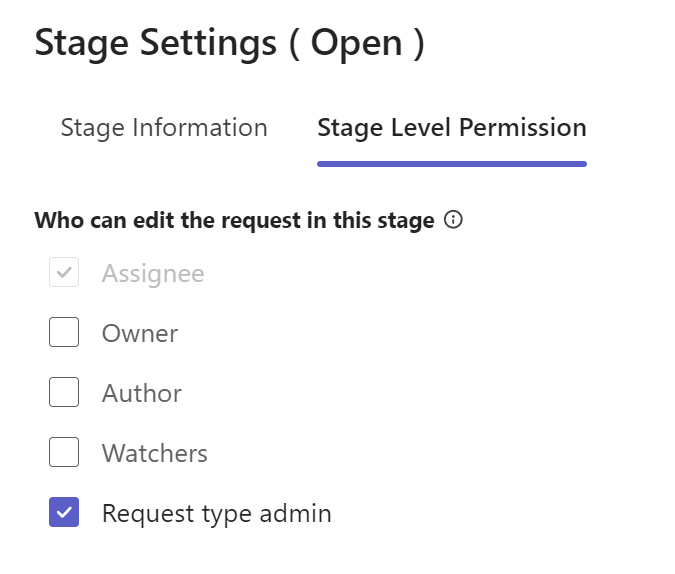Switch to the Stage Information tab

click(164, 127)
